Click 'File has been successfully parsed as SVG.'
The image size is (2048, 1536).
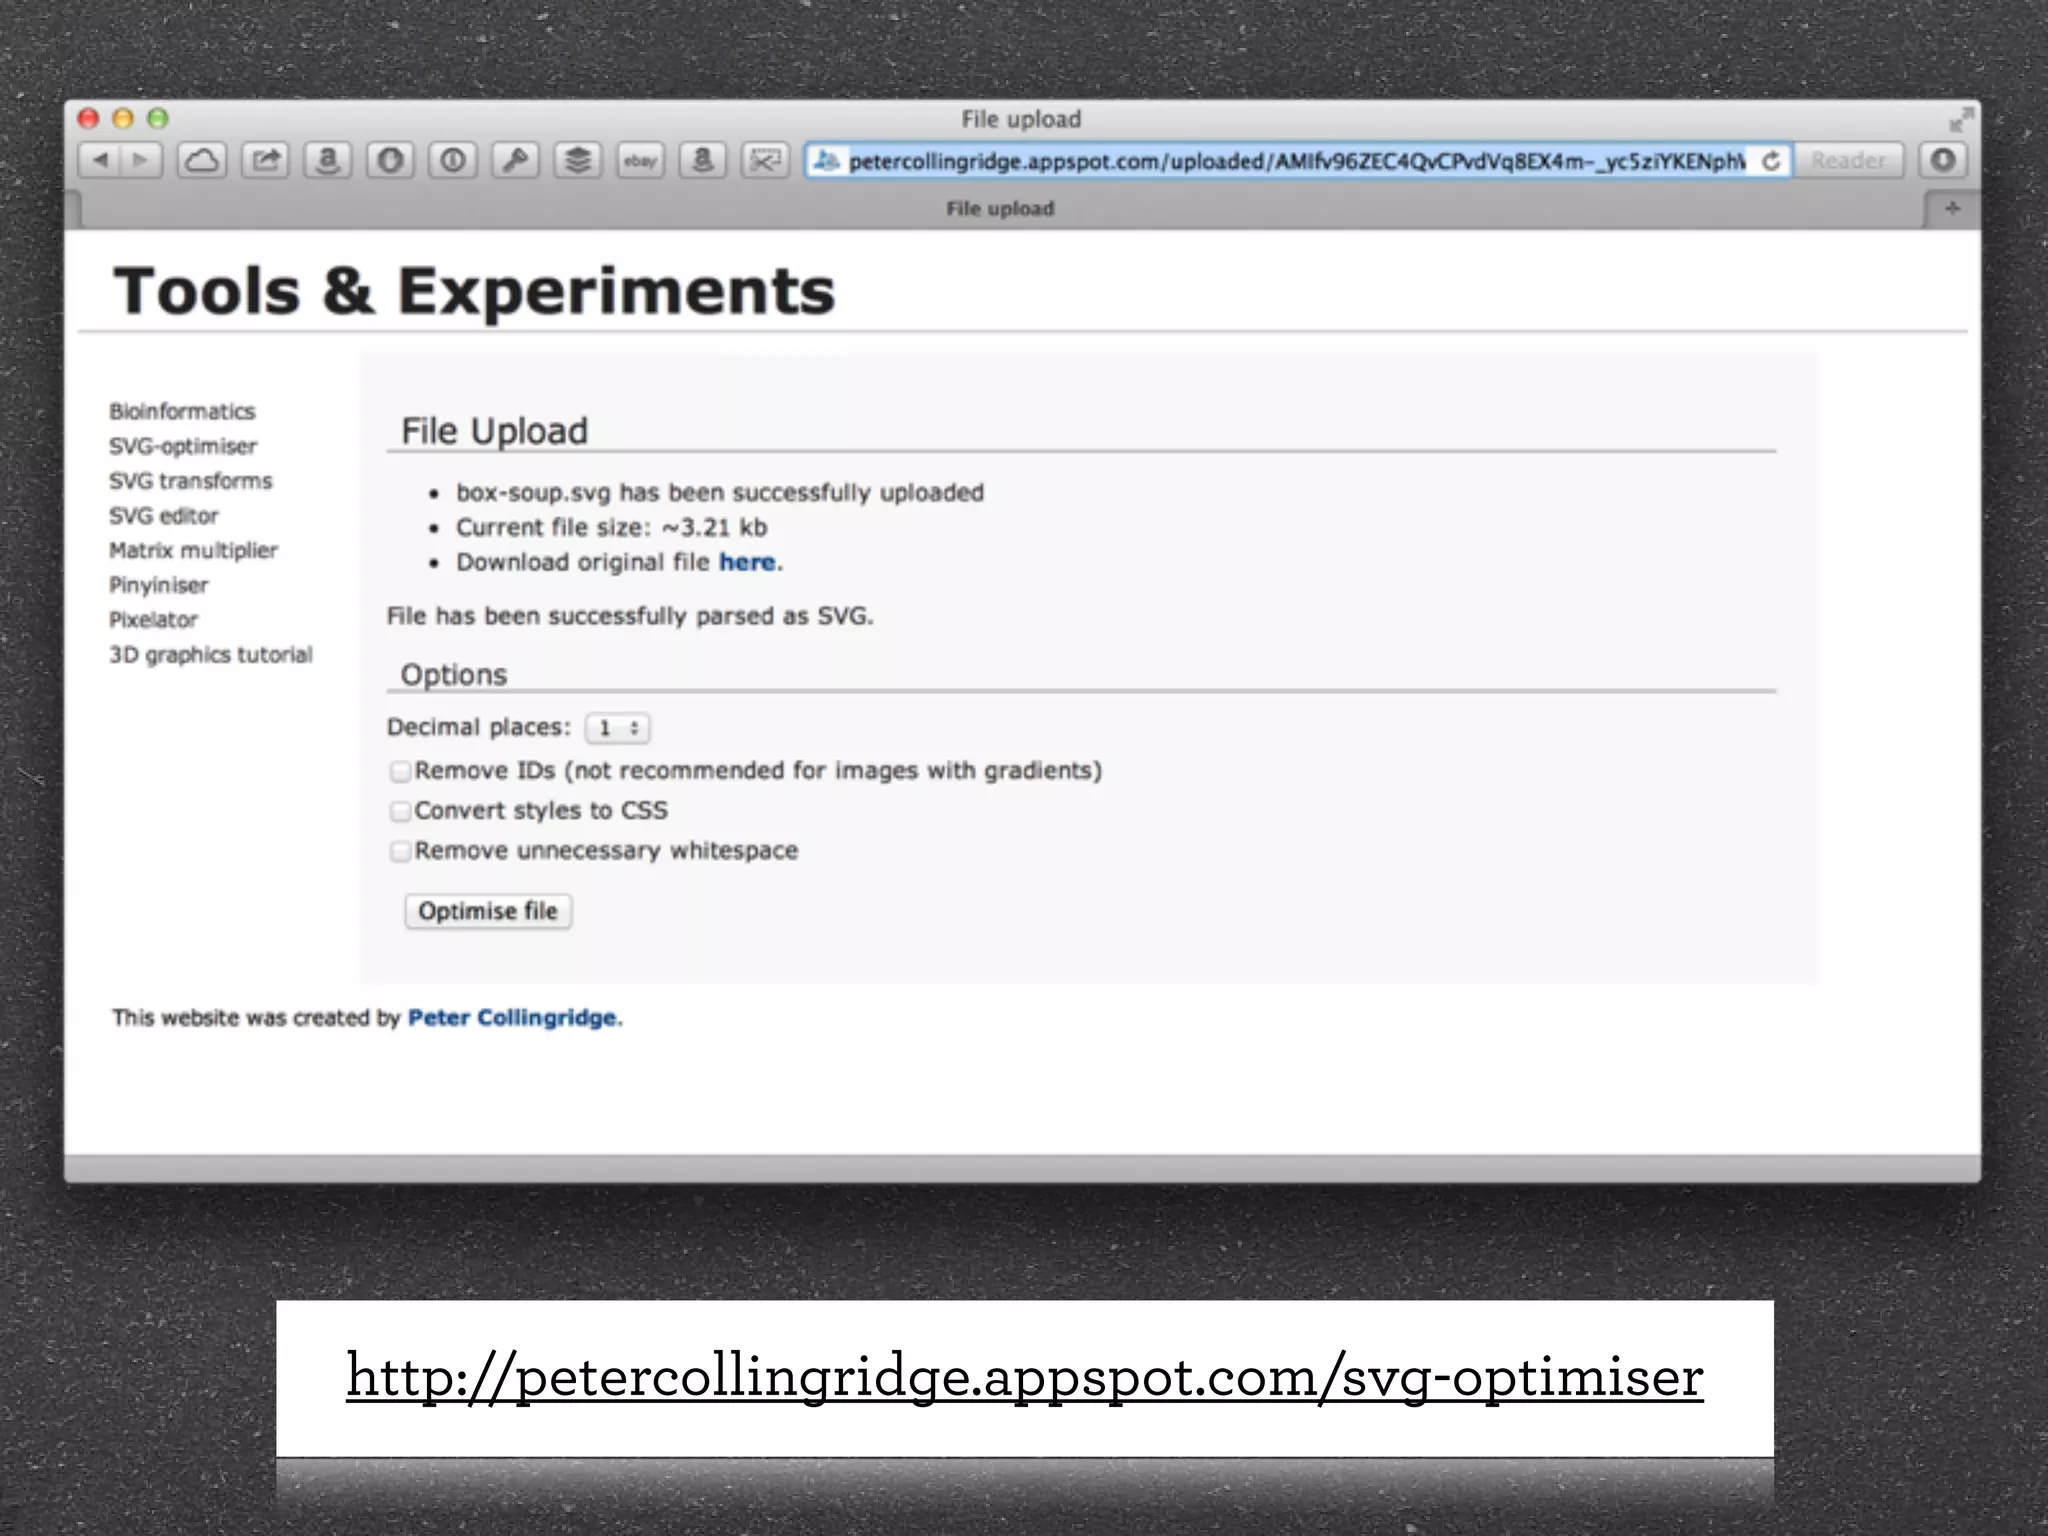(630, 616)
